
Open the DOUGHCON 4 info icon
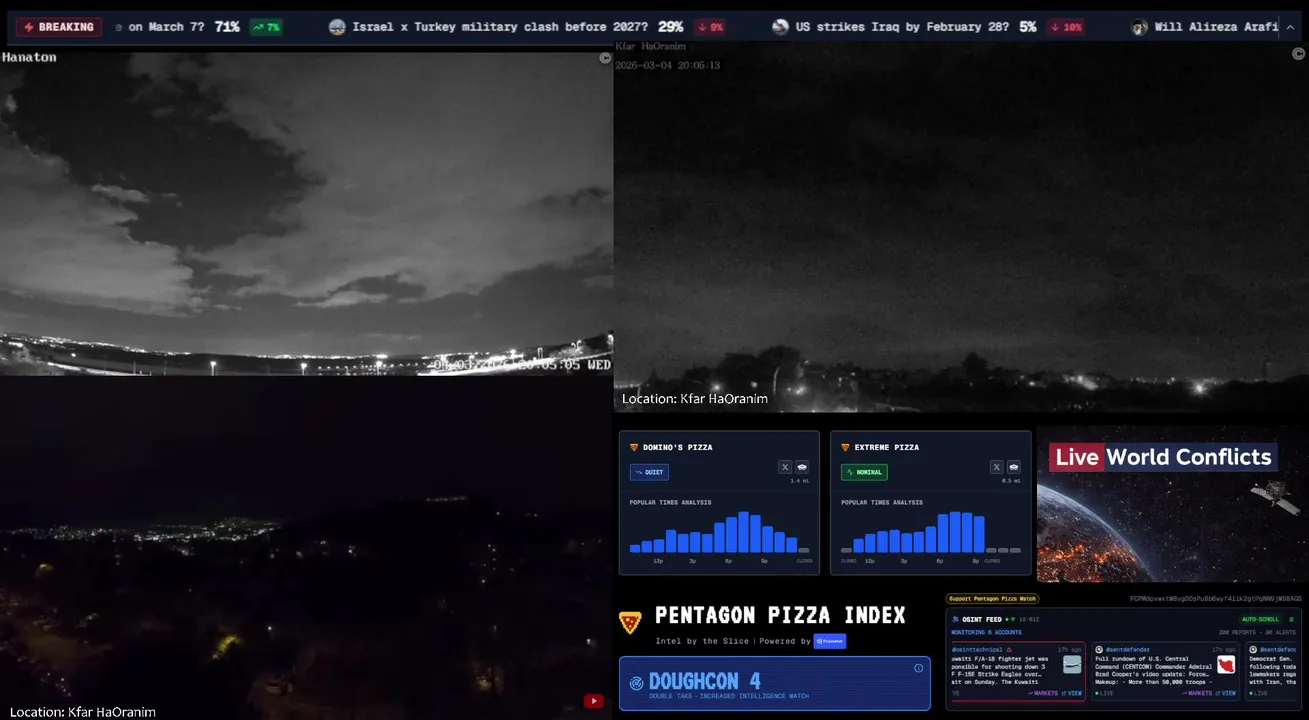[918, 668]
